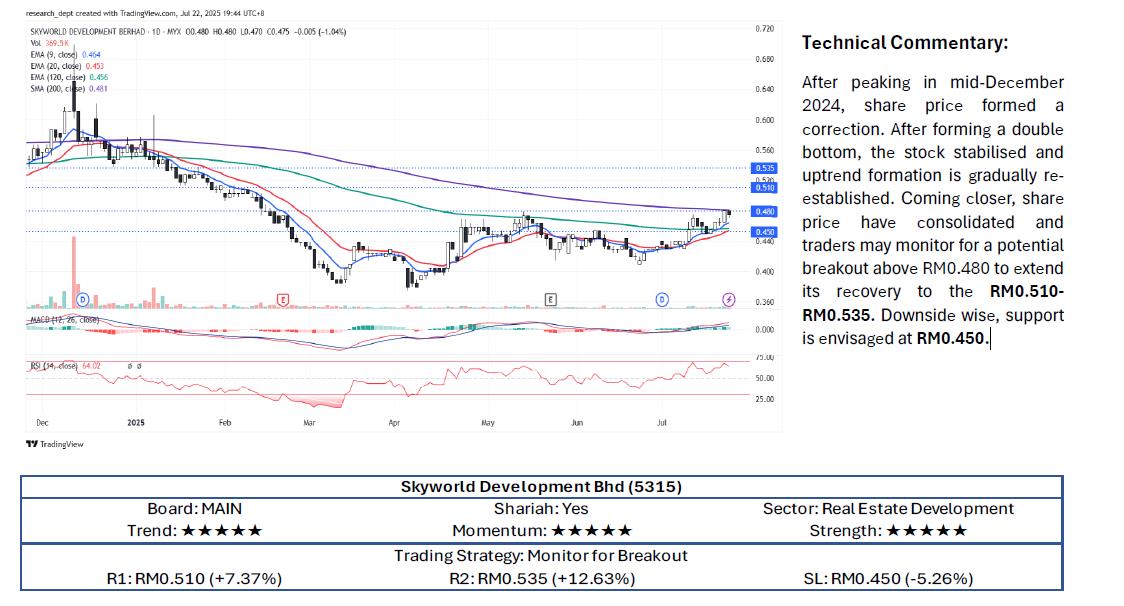Click 'Trading Strategy: Monitor for Breakout'
Screen dimensions: 1124x606
click(541, 556)
